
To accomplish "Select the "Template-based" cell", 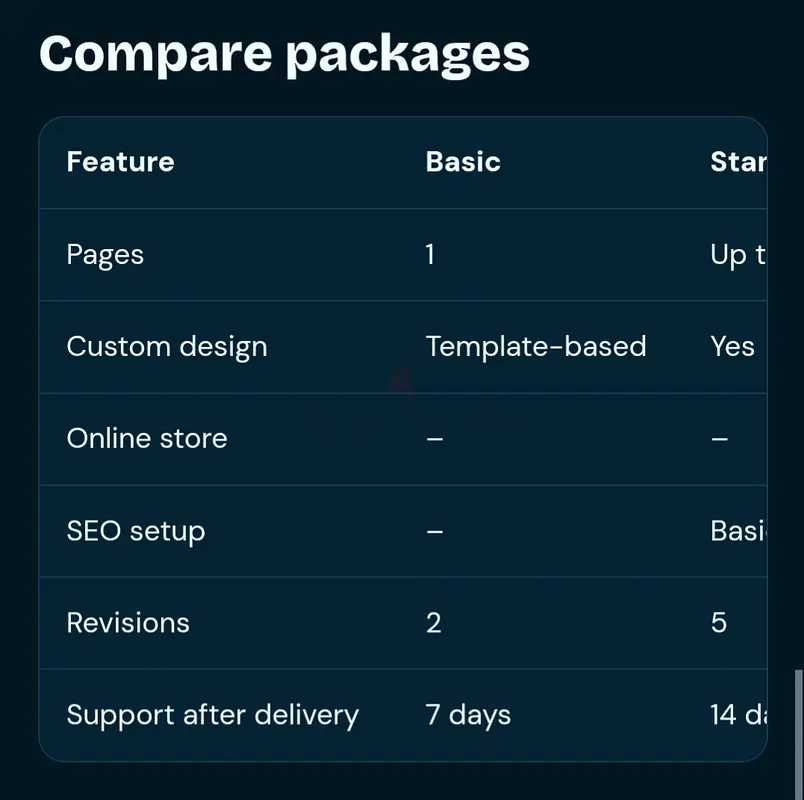I will point(536,346).
